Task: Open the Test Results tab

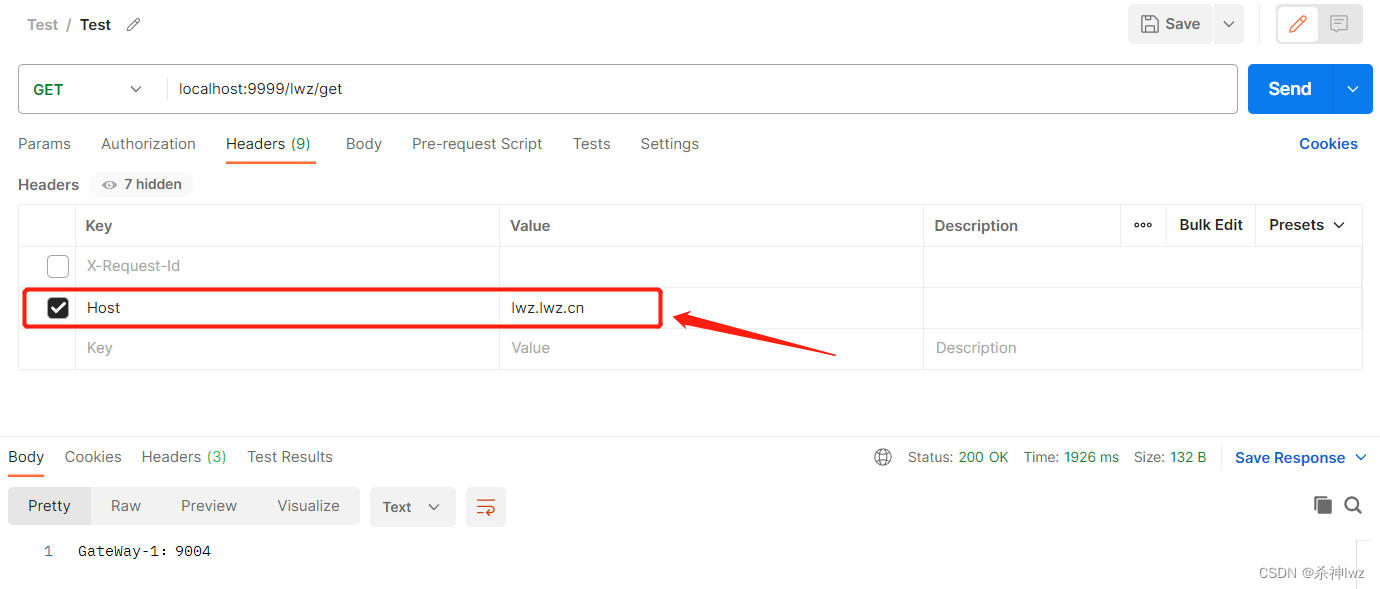Action: [290, 457]
